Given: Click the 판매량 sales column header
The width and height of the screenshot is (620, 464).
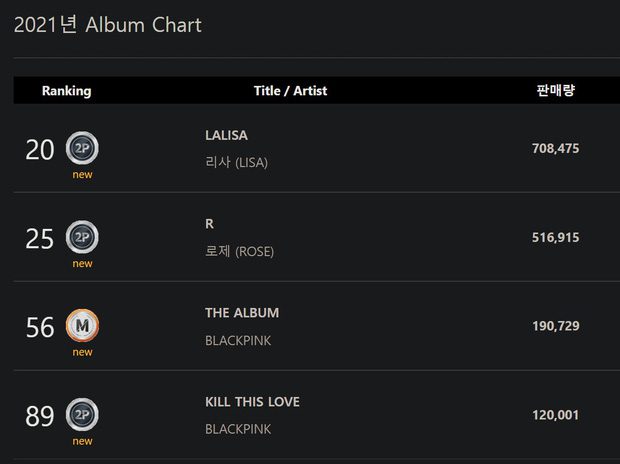Looking at the screenshot, I should (x=556, y=90).
